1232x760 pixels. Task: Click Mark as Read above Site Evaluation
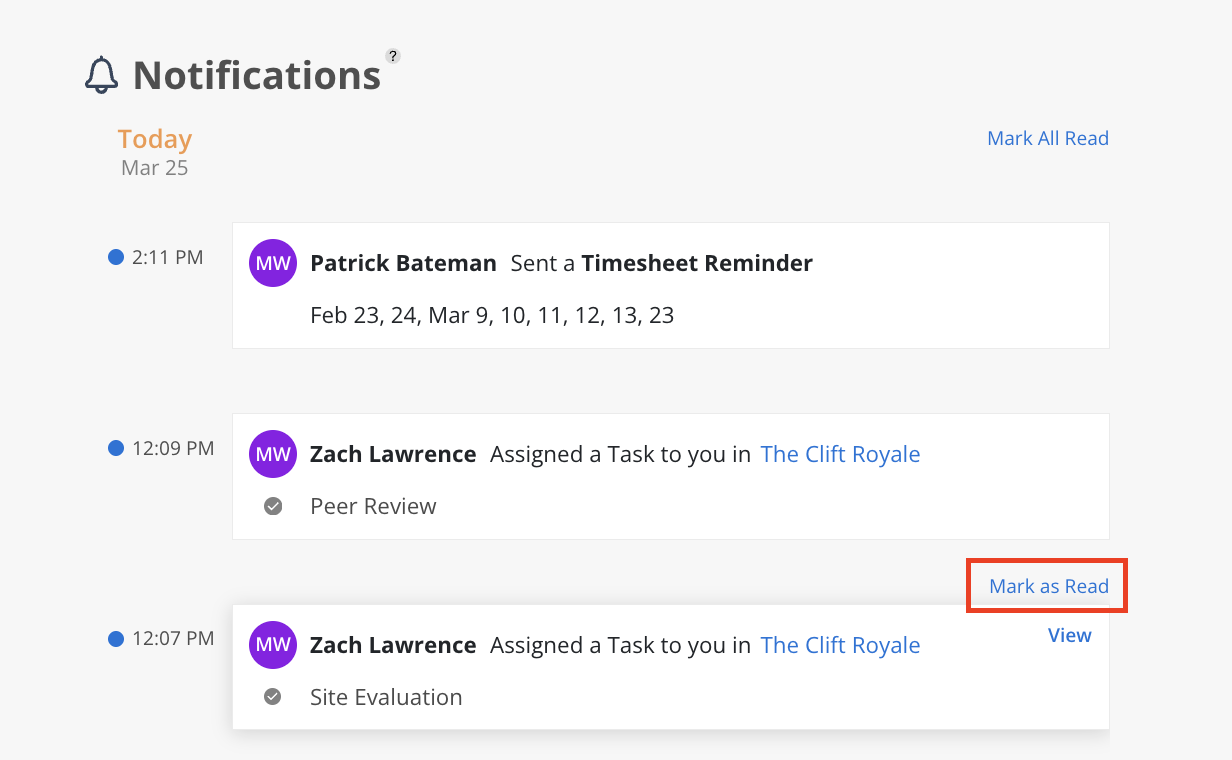1048,586
